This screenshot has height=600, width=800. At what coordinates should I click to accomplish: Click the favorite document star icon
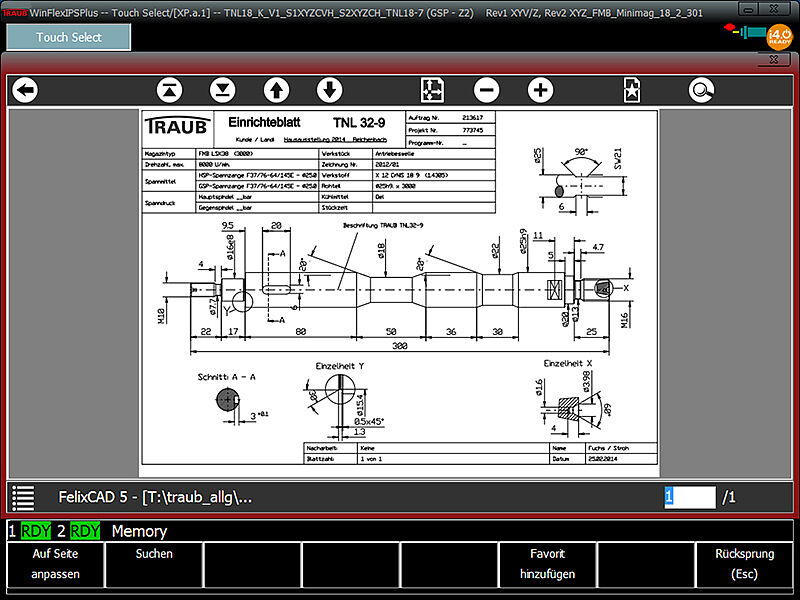(x=632, y=91)
